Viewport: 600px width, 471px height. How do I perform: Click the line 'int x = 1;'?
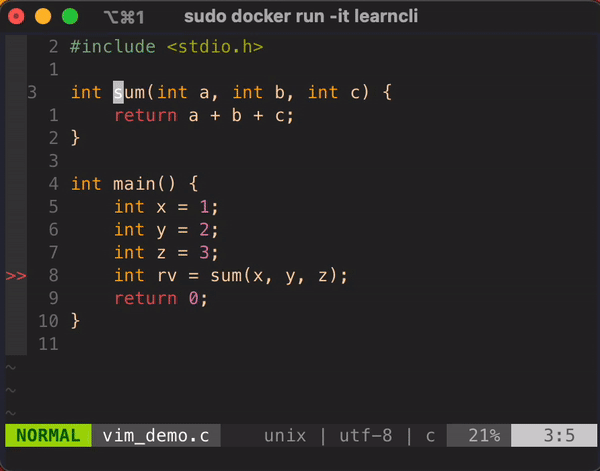[x=166, y=207]
